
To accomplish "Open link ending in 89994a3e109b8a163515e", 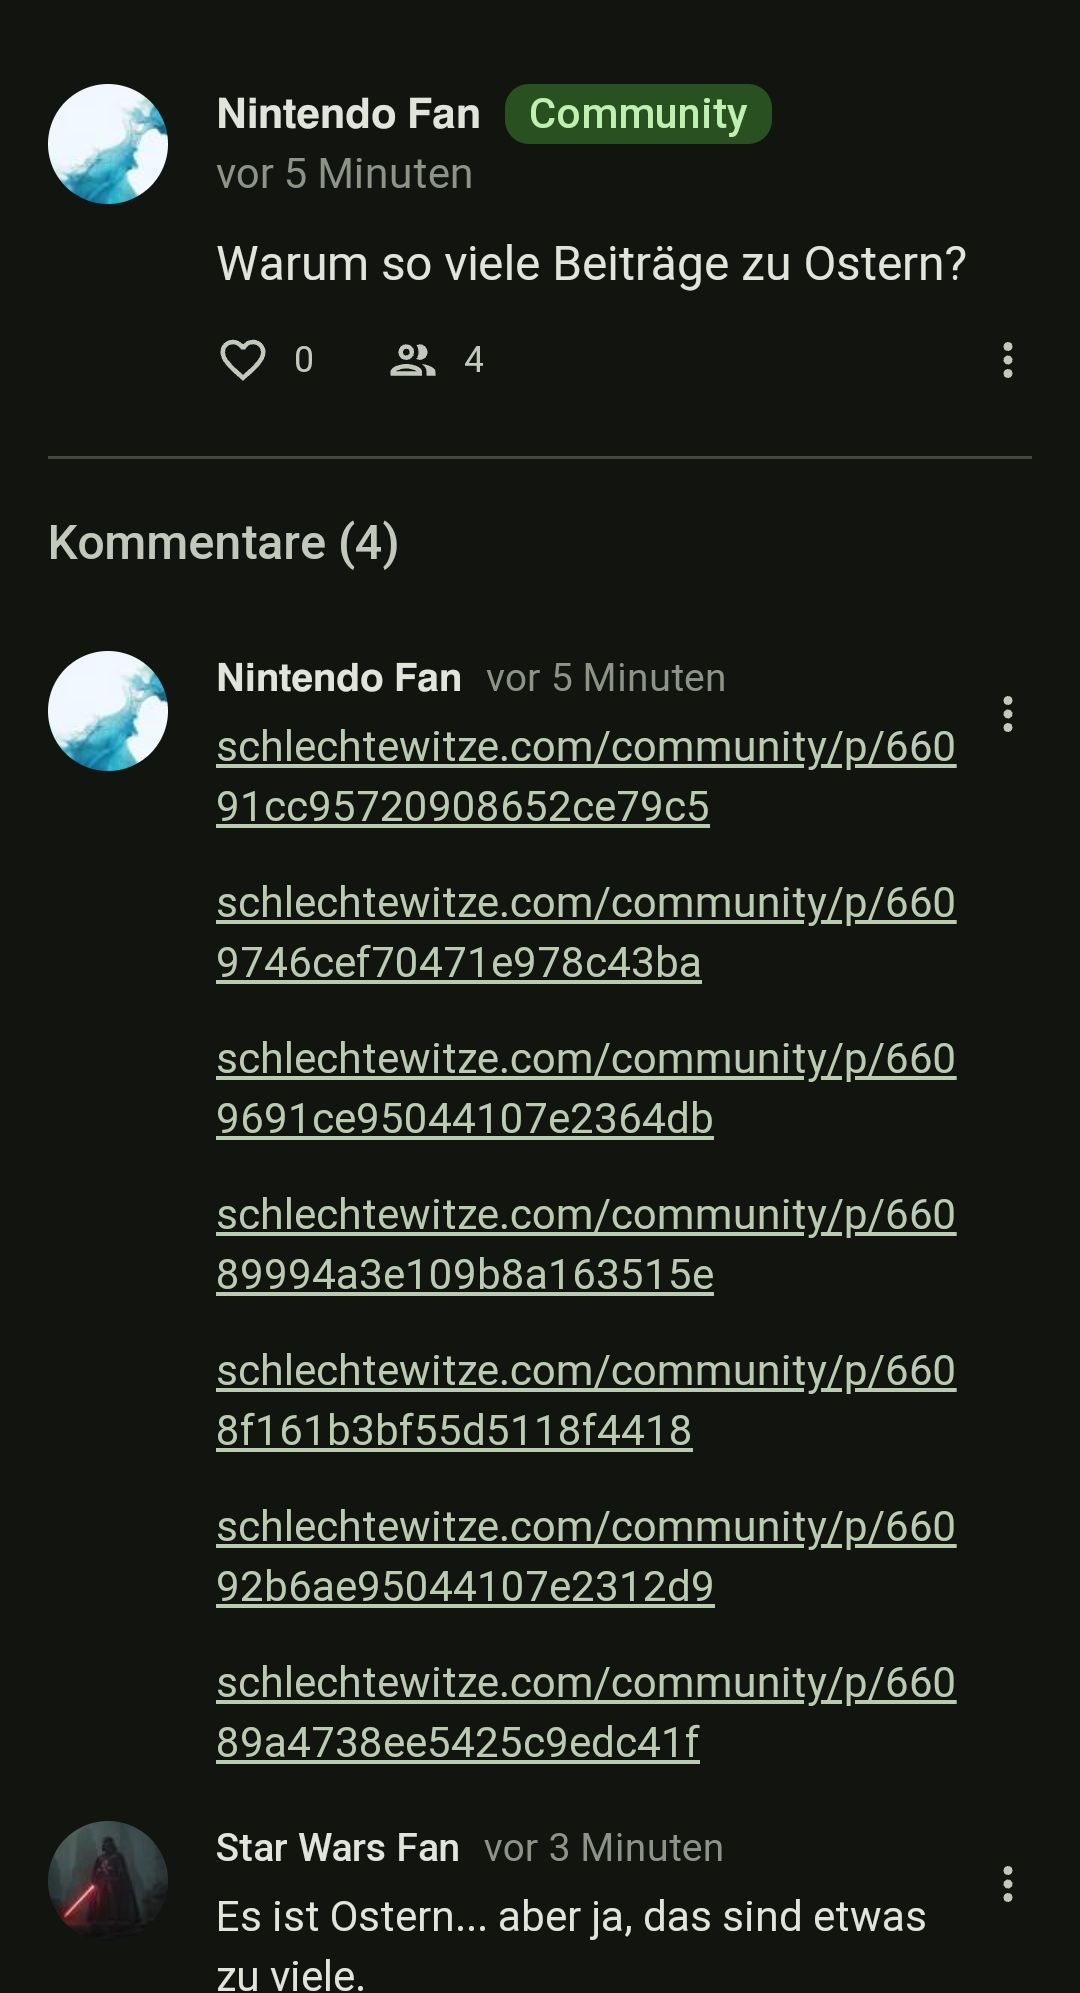I will pos(586,1244).
